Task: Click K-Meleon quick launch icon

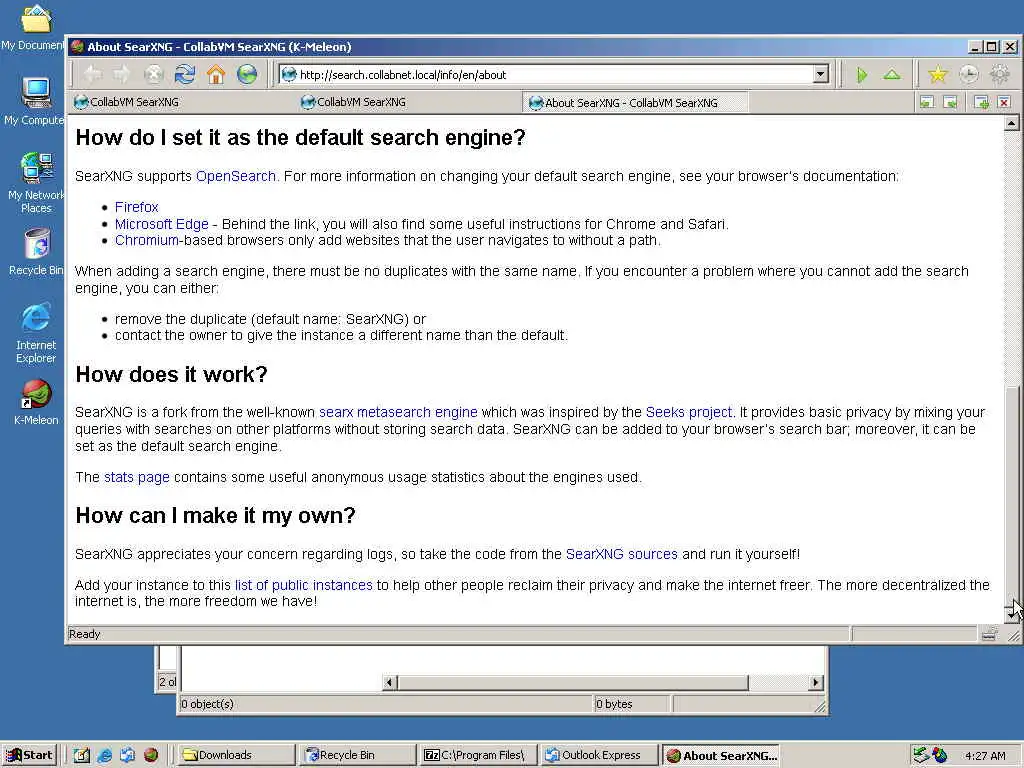Action: click(151, 755)
